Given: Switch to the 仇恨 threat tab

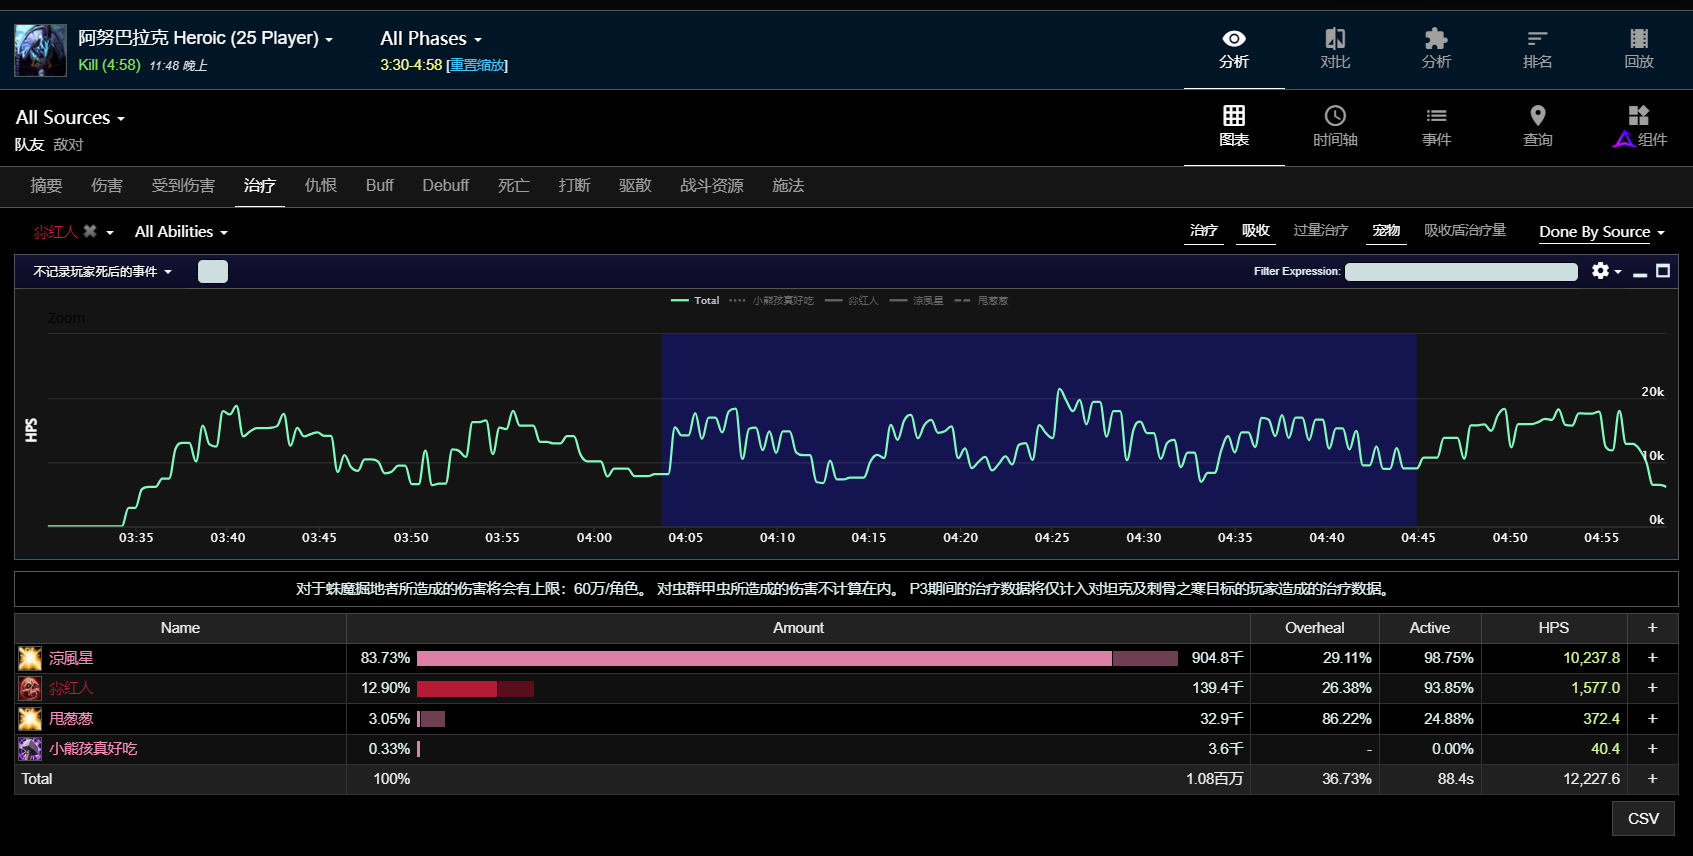Looking at the screenshot, I should (x=321, y=186).
